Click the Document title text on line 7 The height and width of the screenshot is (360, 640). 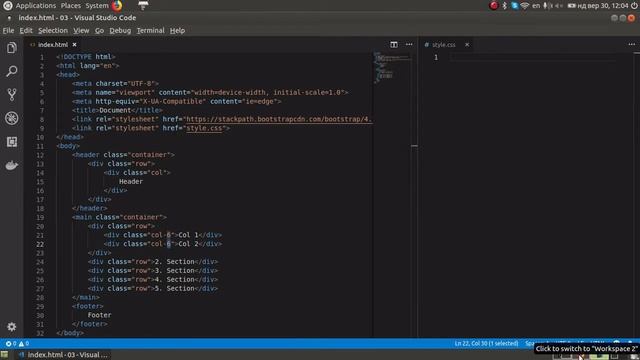coord(115,110)
